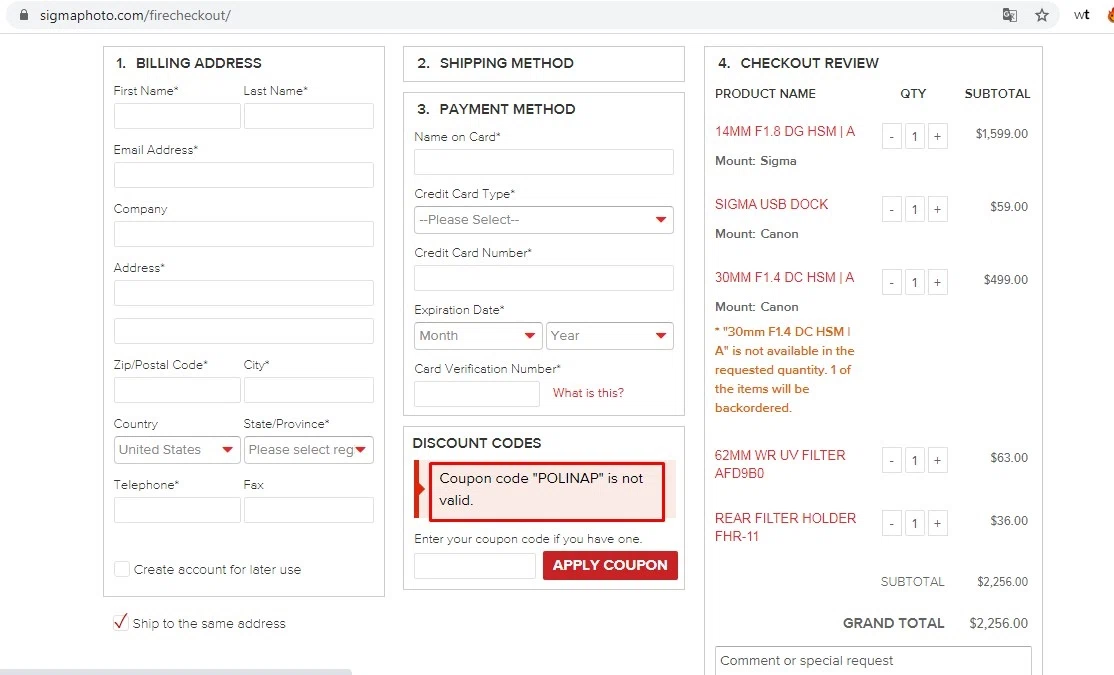Enable Create account for later use
The height and width of the screenshot is (675, 1114).
click(122, 569)
